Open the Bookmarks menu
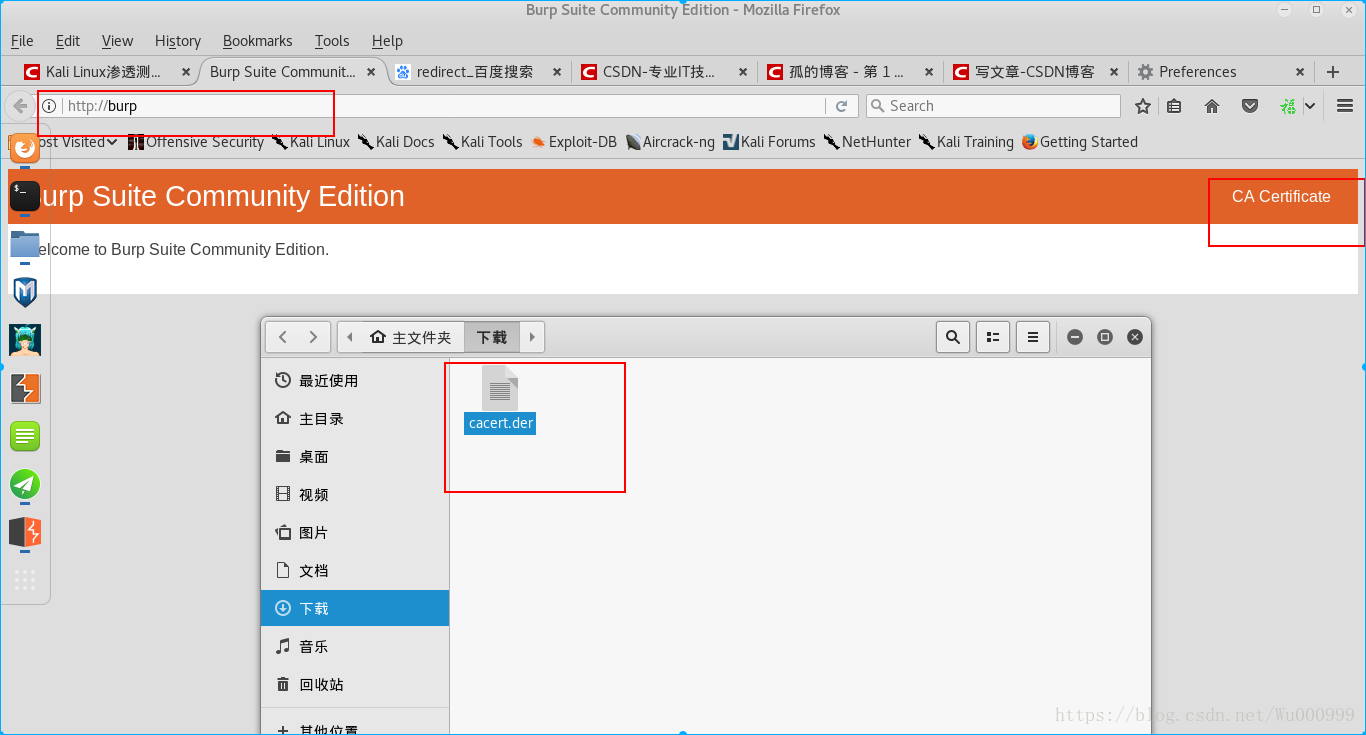The height and width of the screenshot is (735, 1366). [258, 41]
